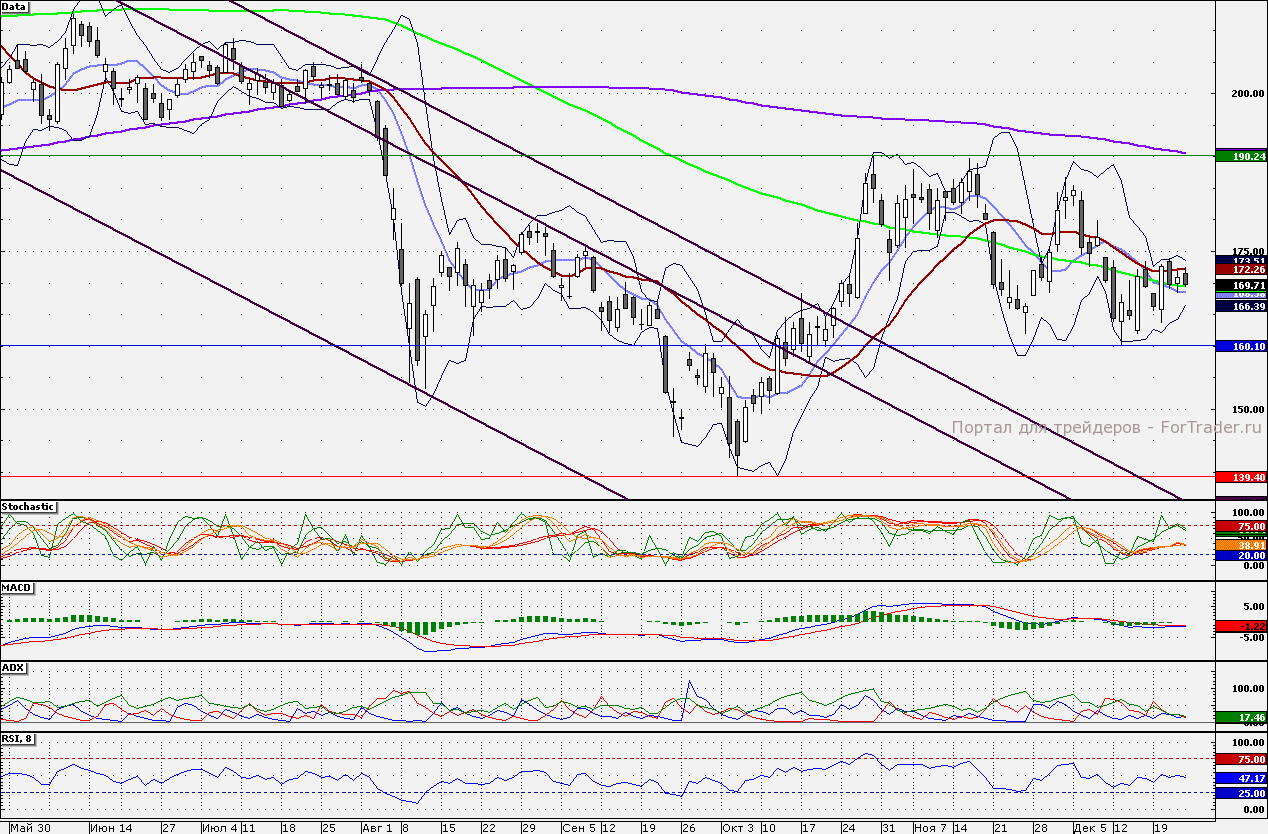This screenshot has width=1268, height=834.
Task: Open the ForTrader.ru watermark link
Action: (x=1107, y=428)
